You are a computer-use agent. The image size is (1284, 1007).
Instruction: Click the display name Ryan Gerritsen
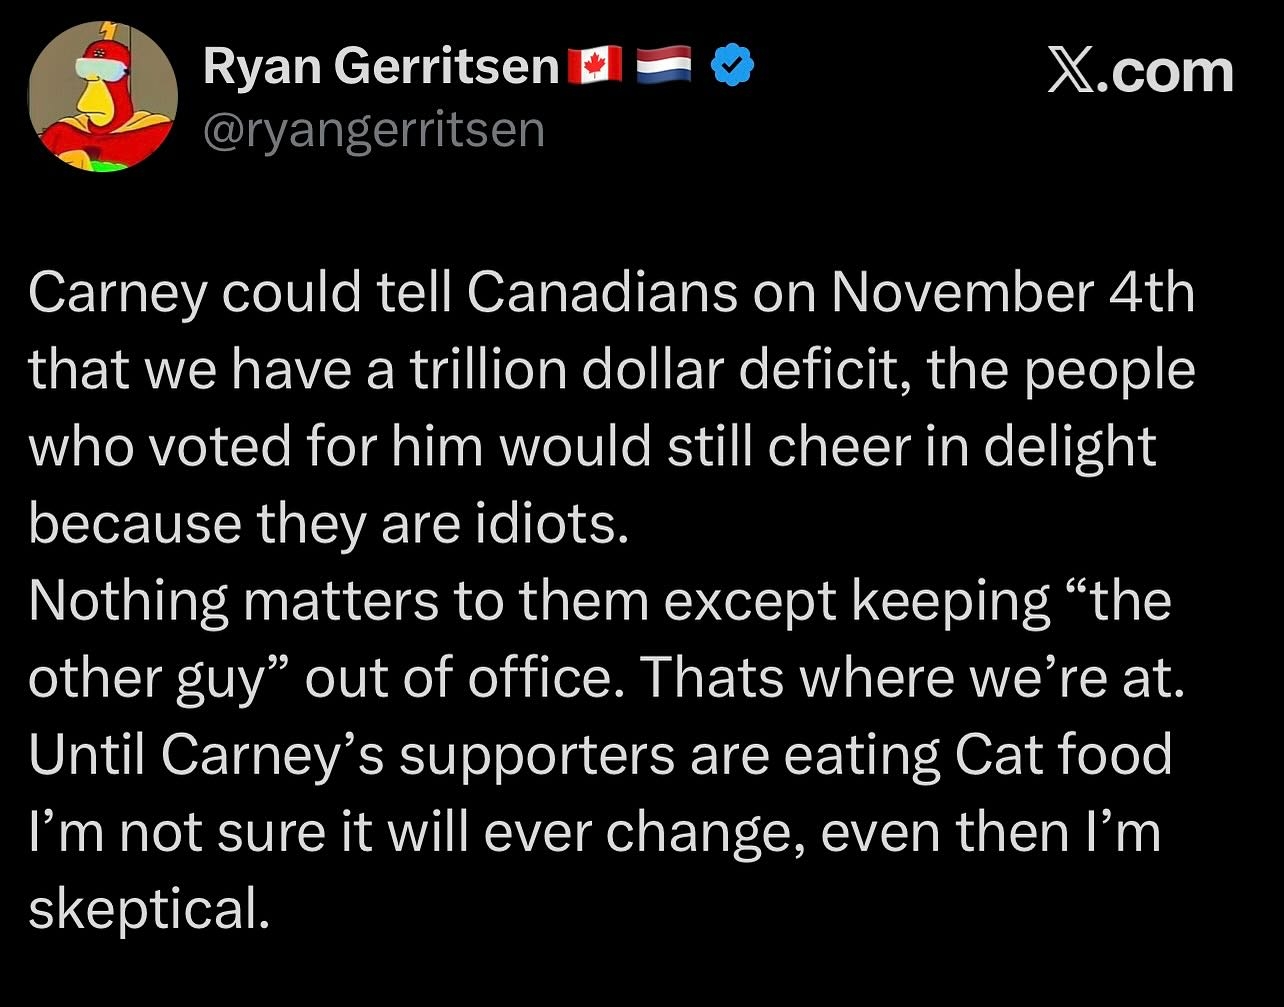click(x=380, y=67)
